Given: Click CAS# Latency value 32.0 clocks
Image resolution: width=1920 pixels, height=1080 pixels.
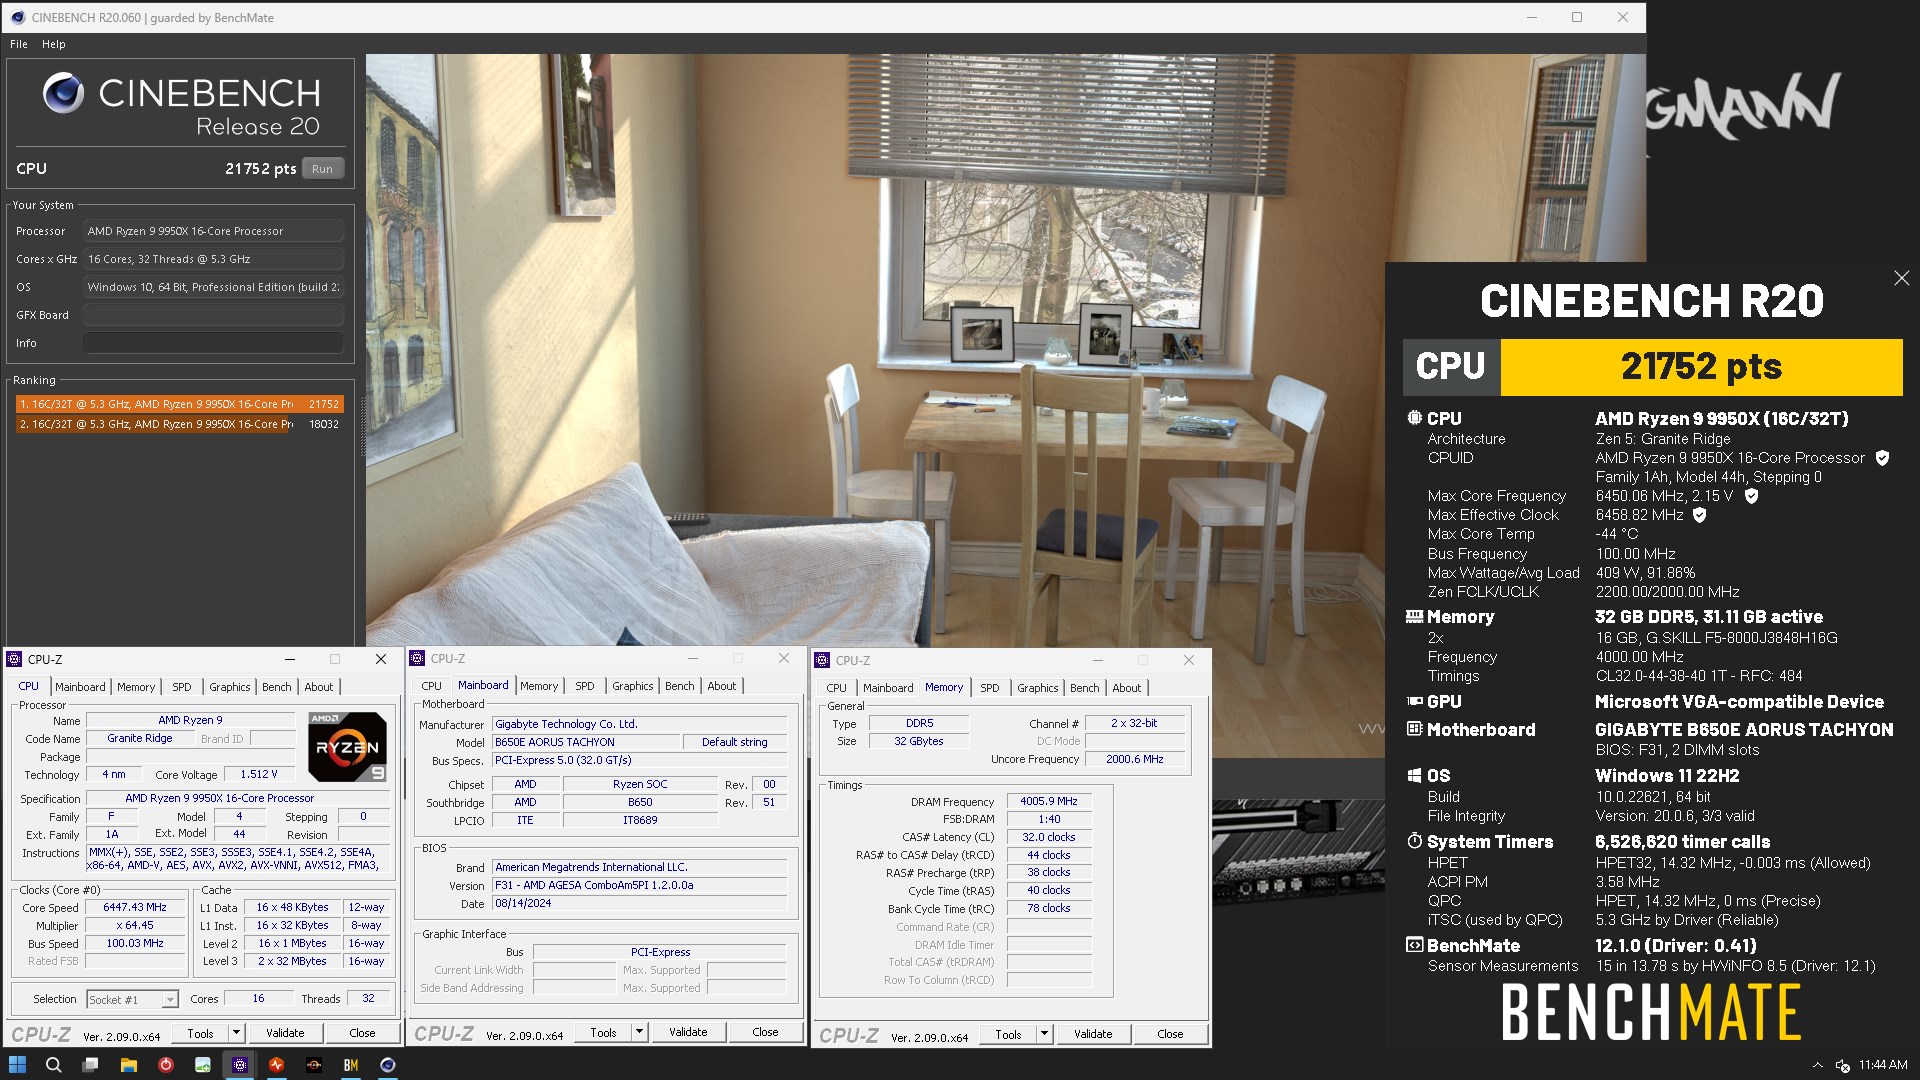Looking at the screenshot, I should 1049,837.
